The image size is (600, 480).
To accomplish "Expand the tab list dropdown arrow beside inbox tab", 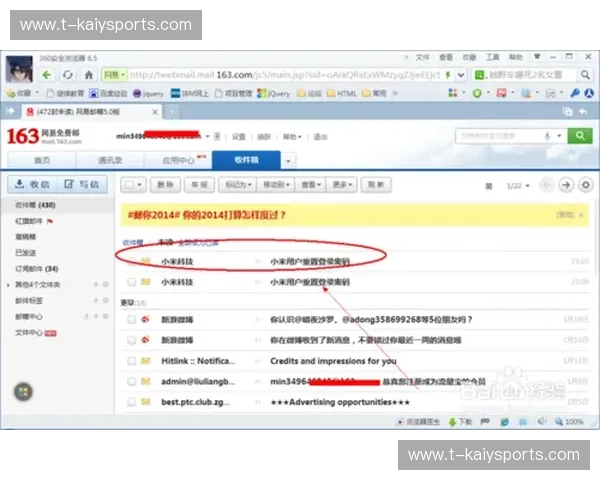I will click(x=288, y=161).
